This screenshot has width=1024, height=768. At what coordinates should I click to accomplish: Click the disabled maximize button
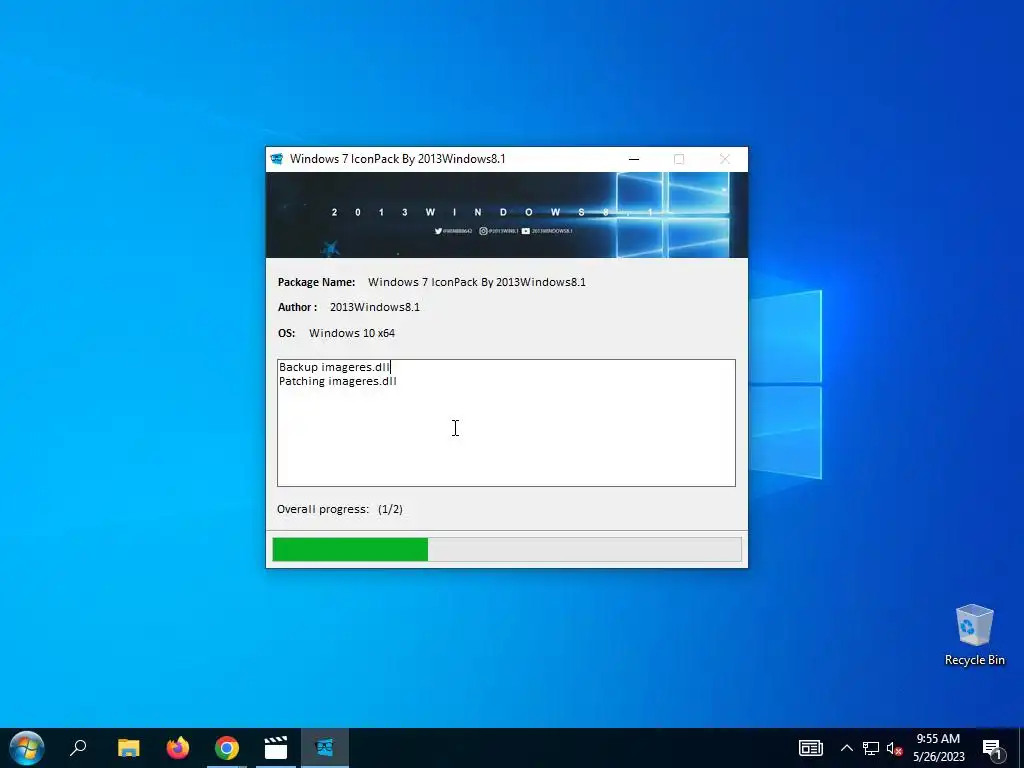[x=679, y=159]
